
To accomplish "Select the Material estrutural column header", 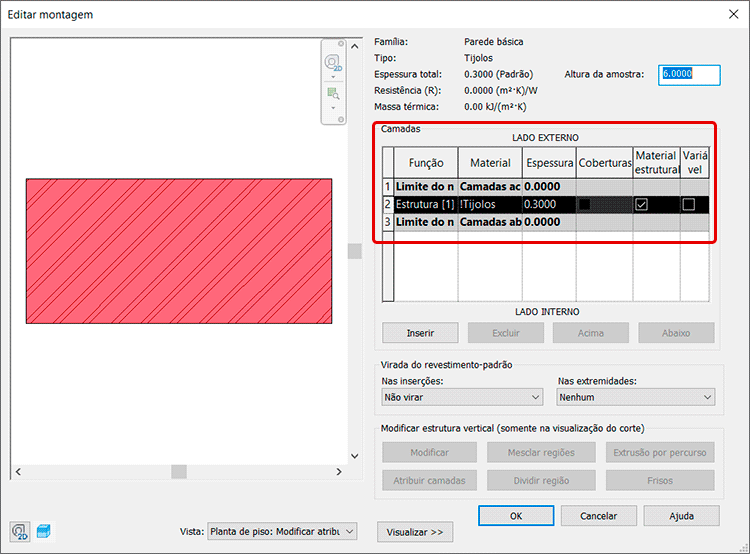I will click(657, 163).
